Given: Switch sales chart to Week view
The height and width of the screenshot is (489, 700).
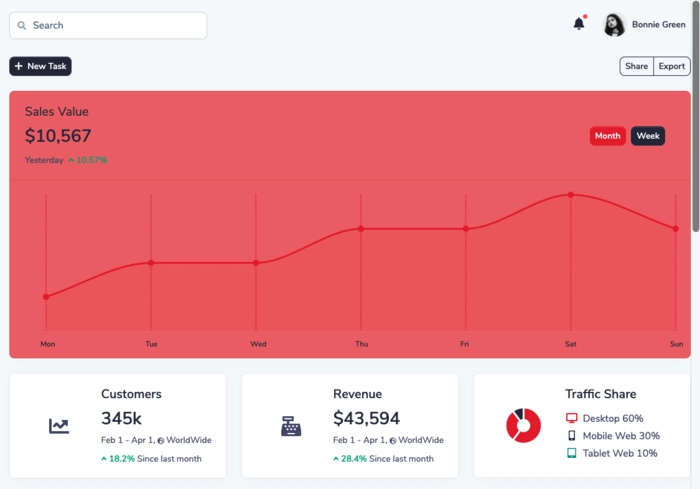Looking at the screenshot, I should click(648, 136).
